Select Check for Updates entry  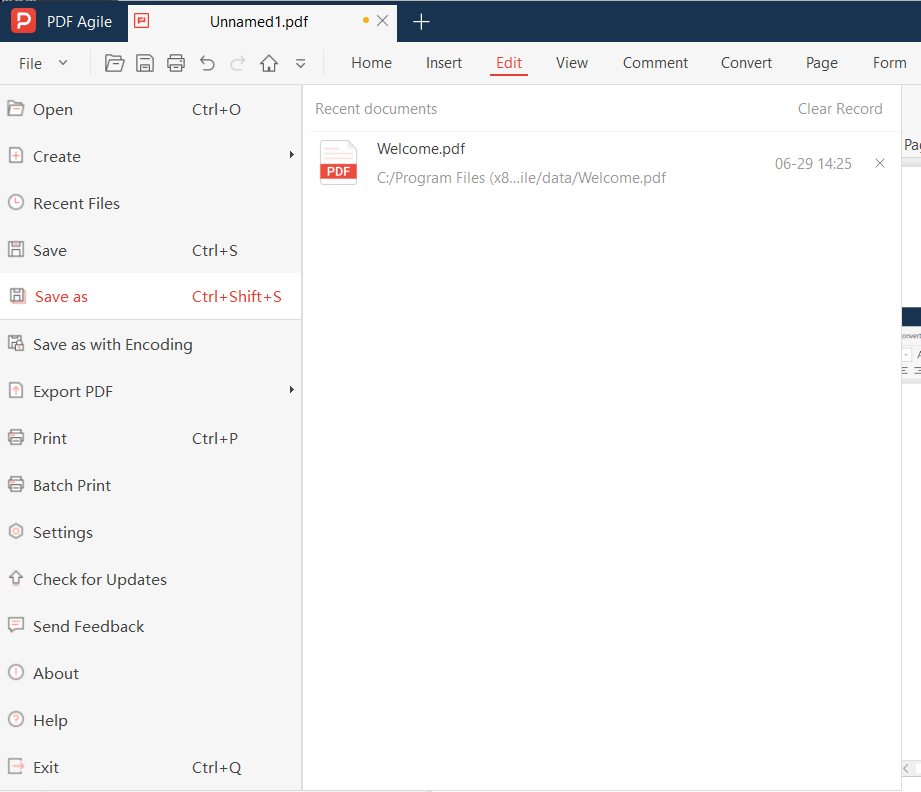coord(150,579)
